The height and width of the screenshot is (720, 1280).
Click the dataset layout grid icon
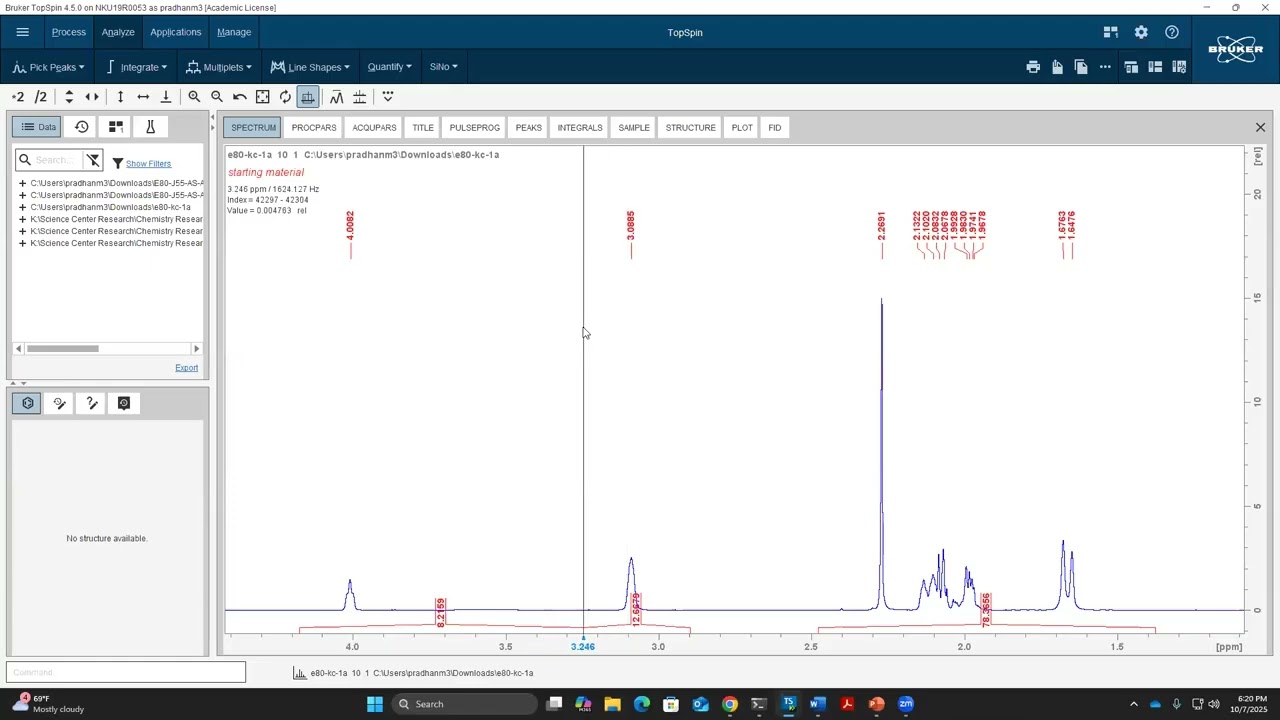[116, 127]
